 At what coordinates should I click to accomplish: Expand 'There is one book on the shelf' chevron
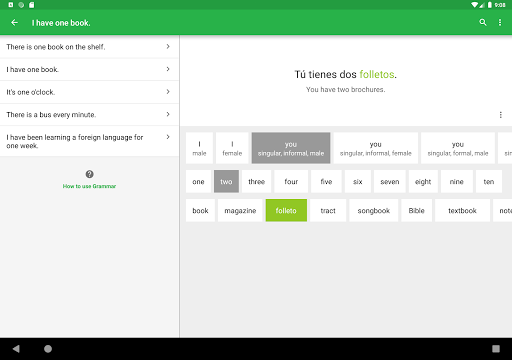[x=168, y=47]
